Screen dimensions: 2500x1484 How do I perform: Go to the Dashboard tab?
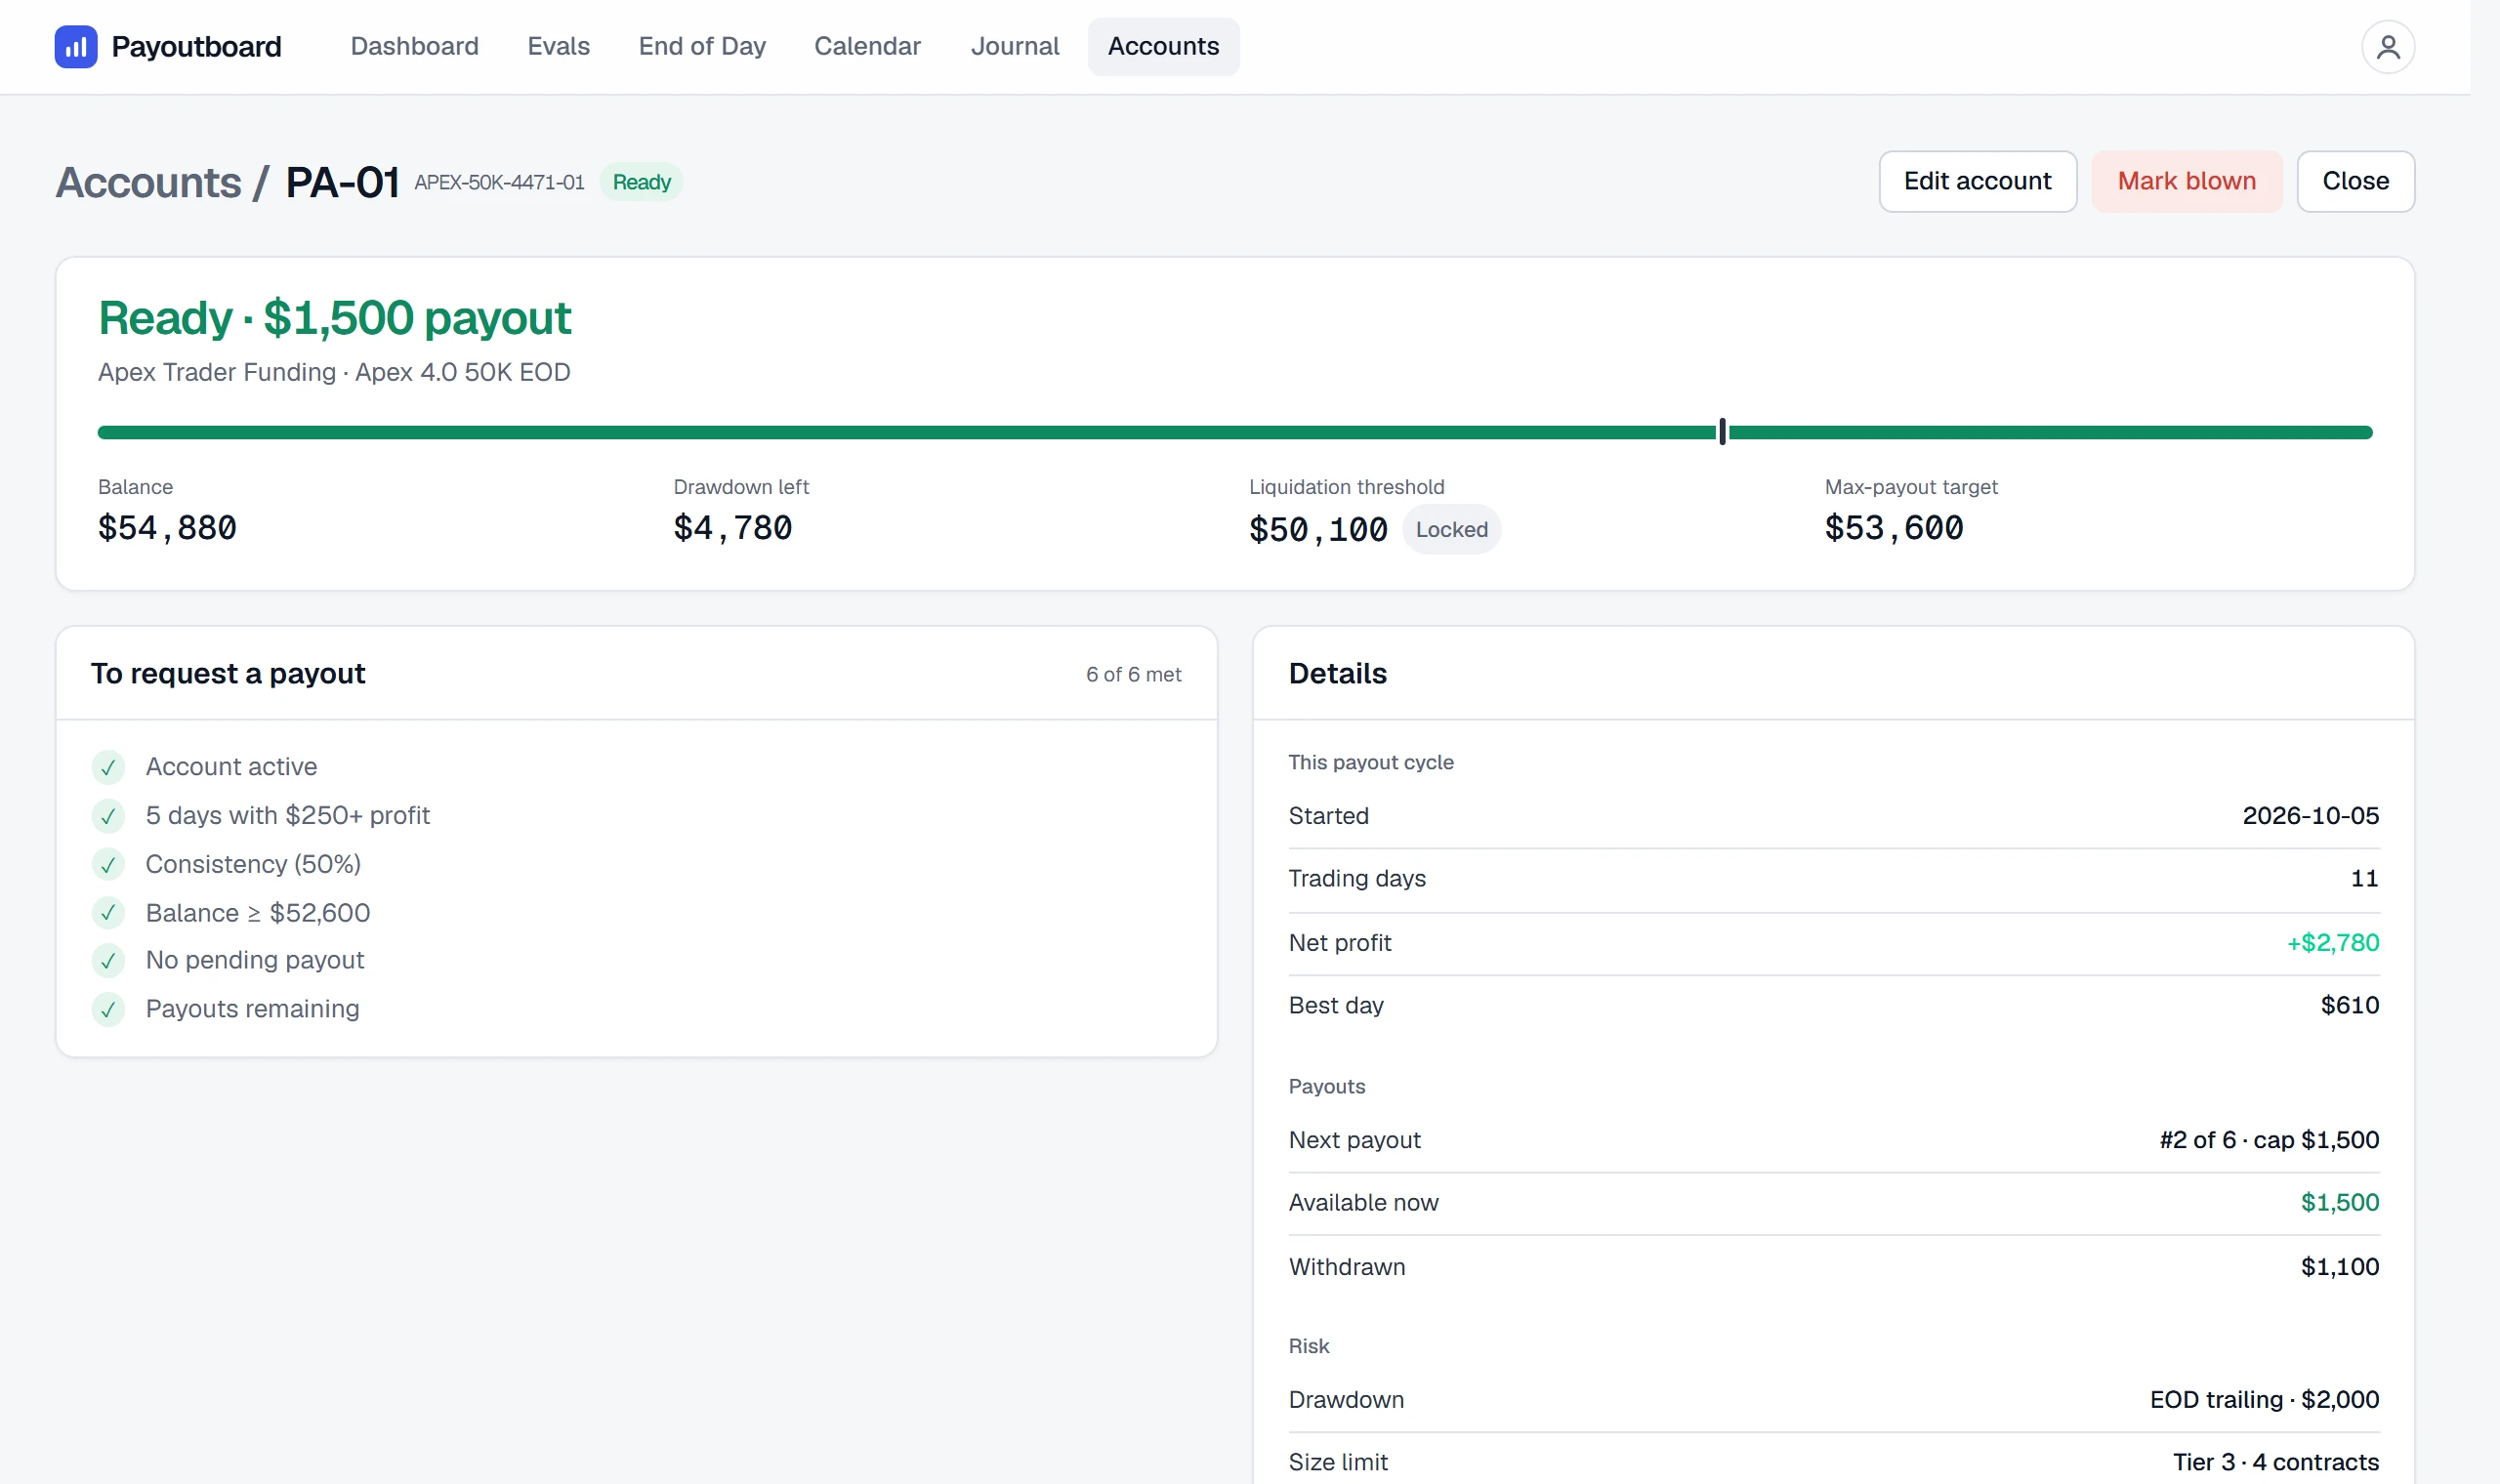pyautogui.click(x=414, y=47)
